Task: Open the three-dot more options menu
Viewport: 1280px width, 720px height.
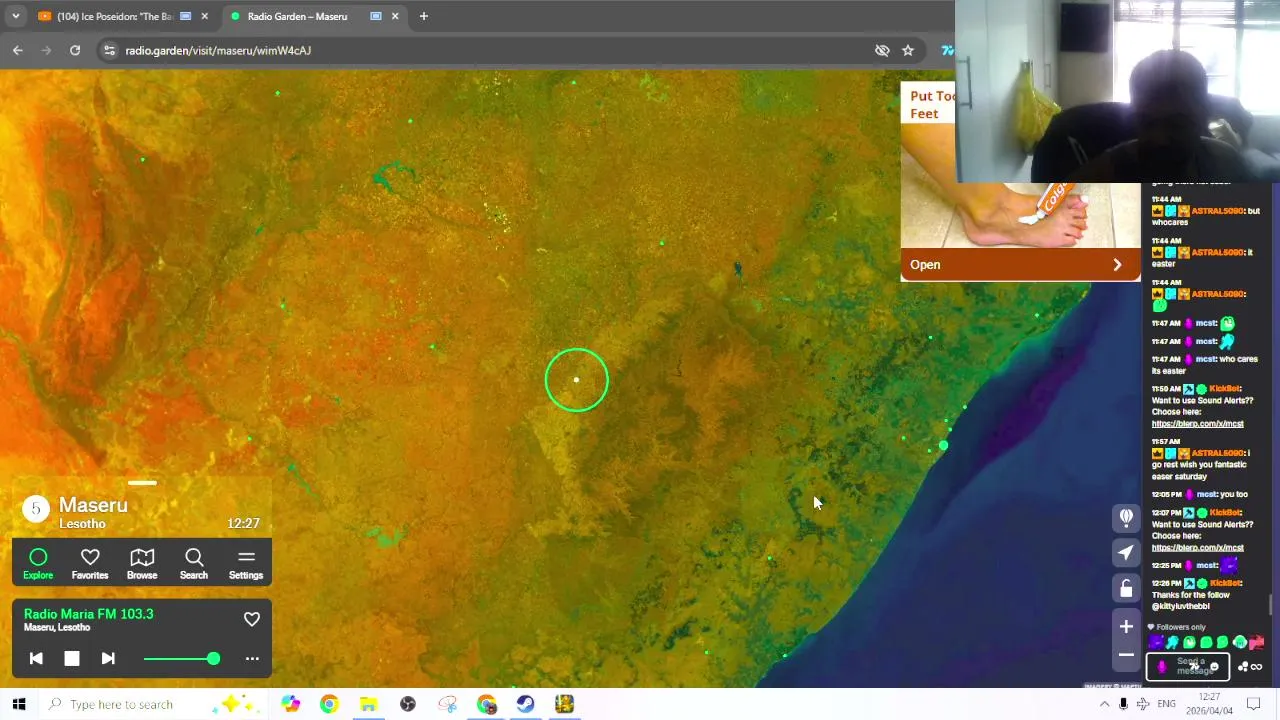Action: pos(252,658)
